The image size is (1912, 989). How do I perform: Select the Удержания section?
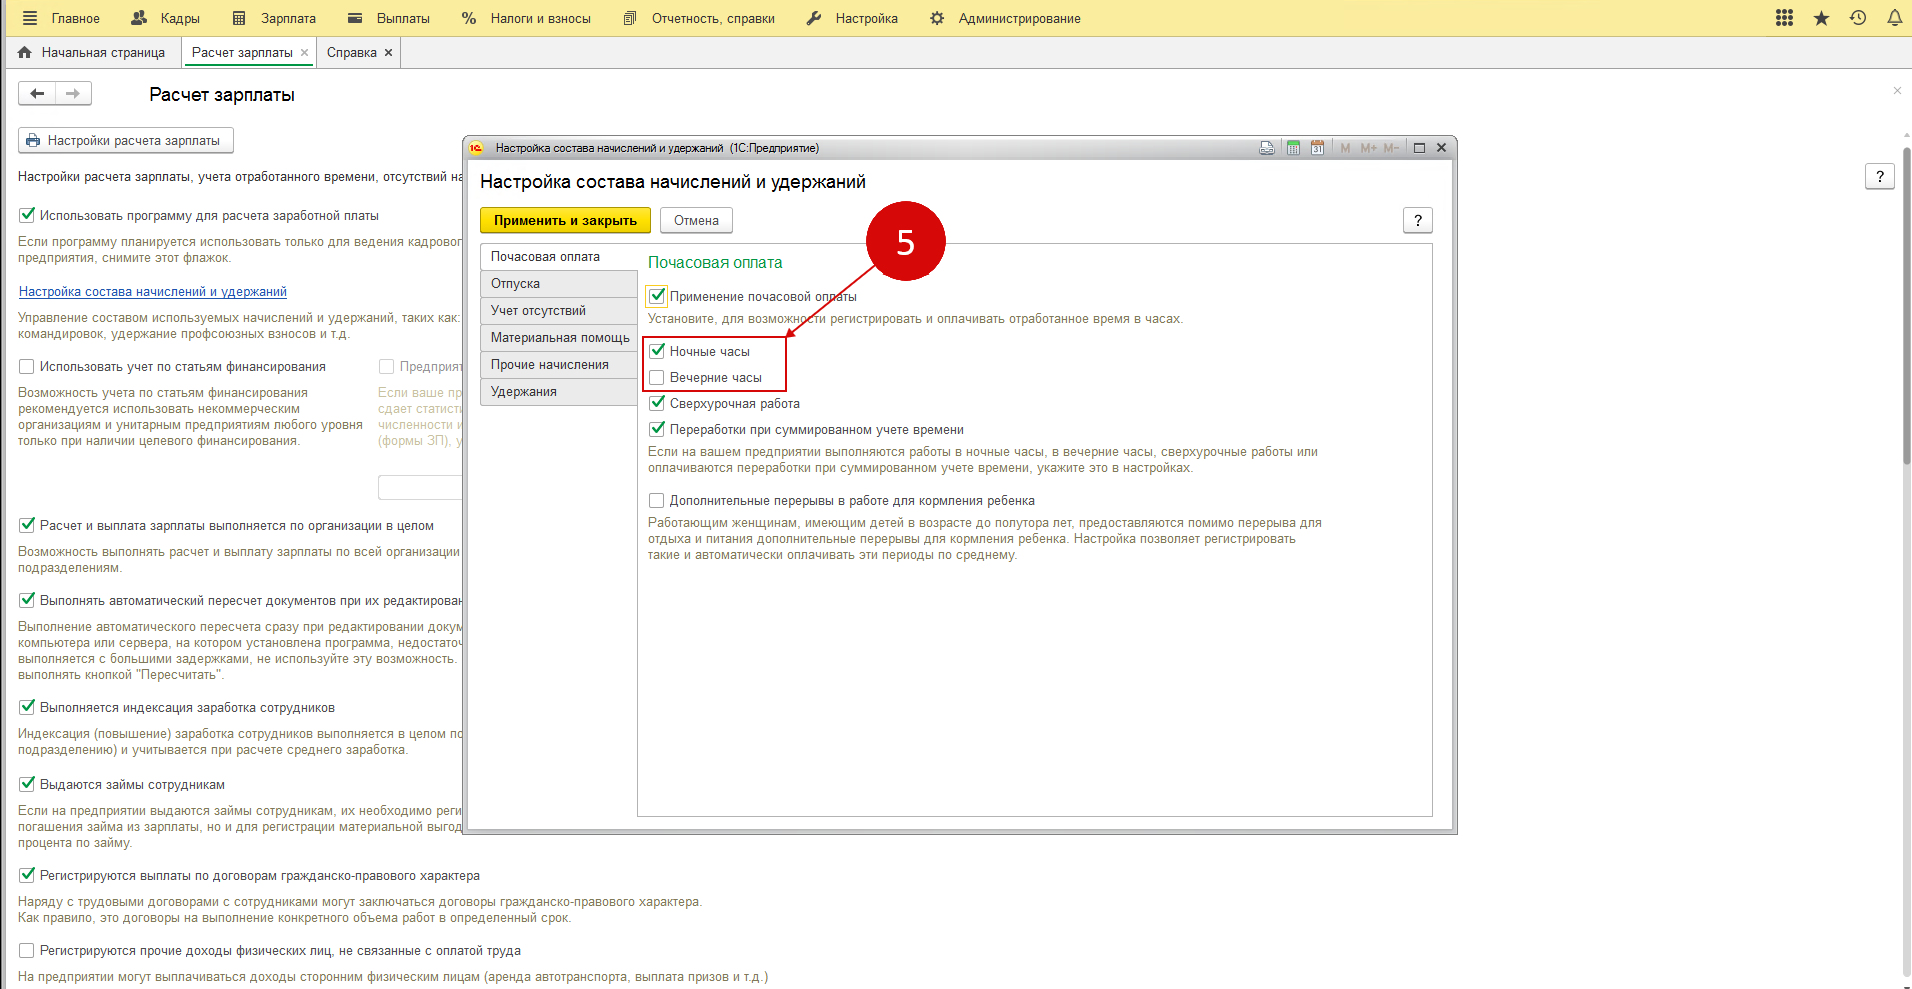click(x=558, y=391)
